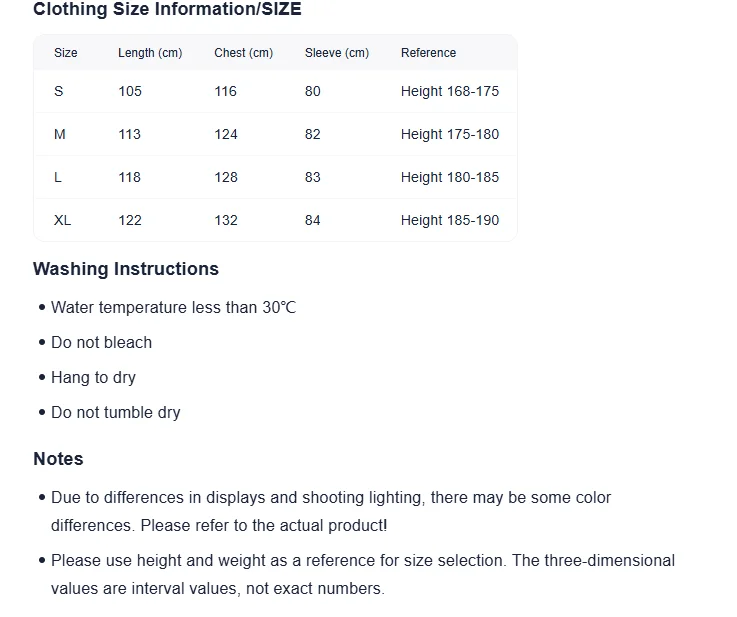Click the Washing Instructions heading
Viewport: 737px width, 617px height.
click(126, 269)
